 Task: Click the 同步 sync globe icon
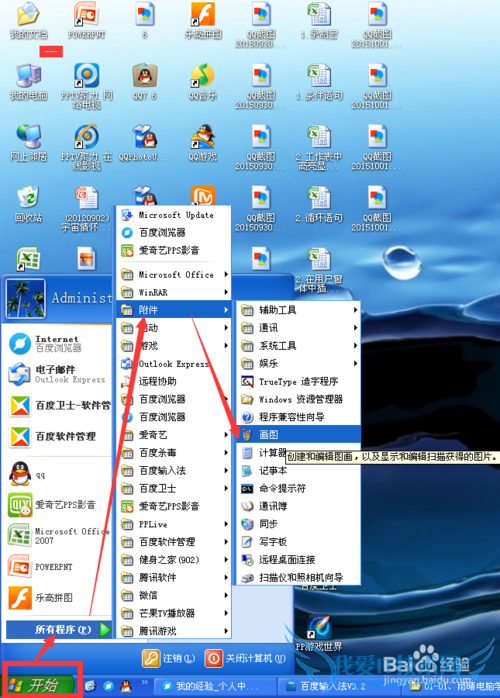[x=247, y=524]
